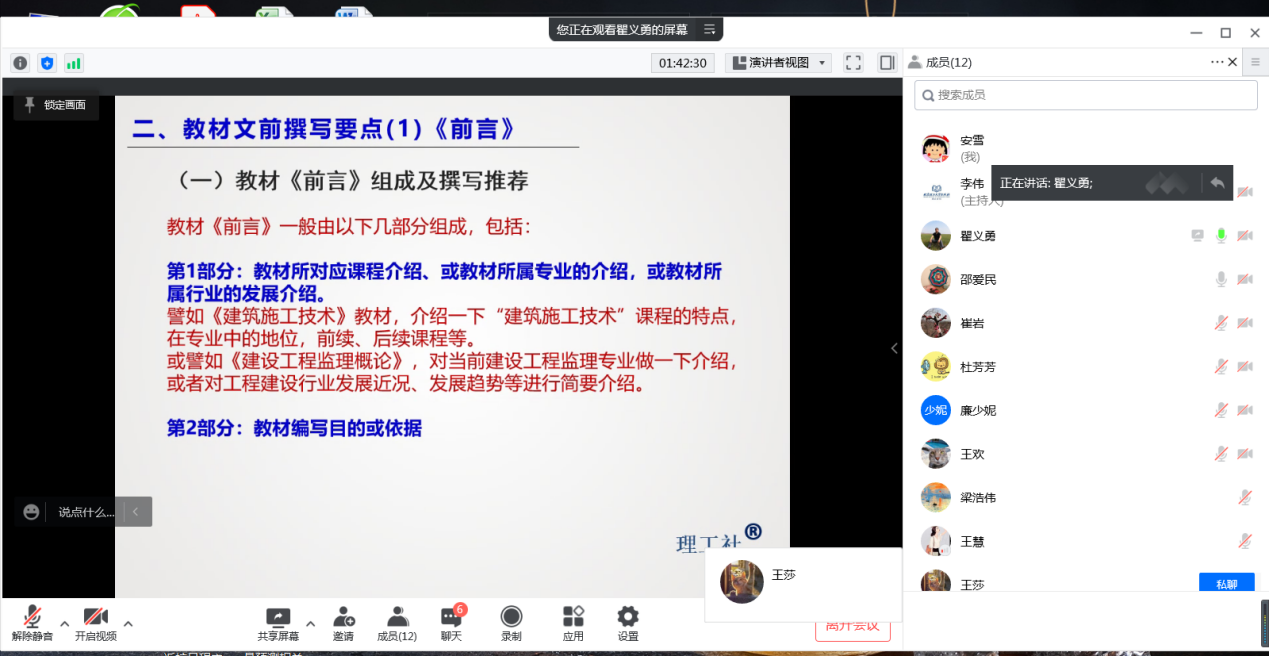Click the meeting info icon
This screenshot has height=656, width=1269.
20,63
